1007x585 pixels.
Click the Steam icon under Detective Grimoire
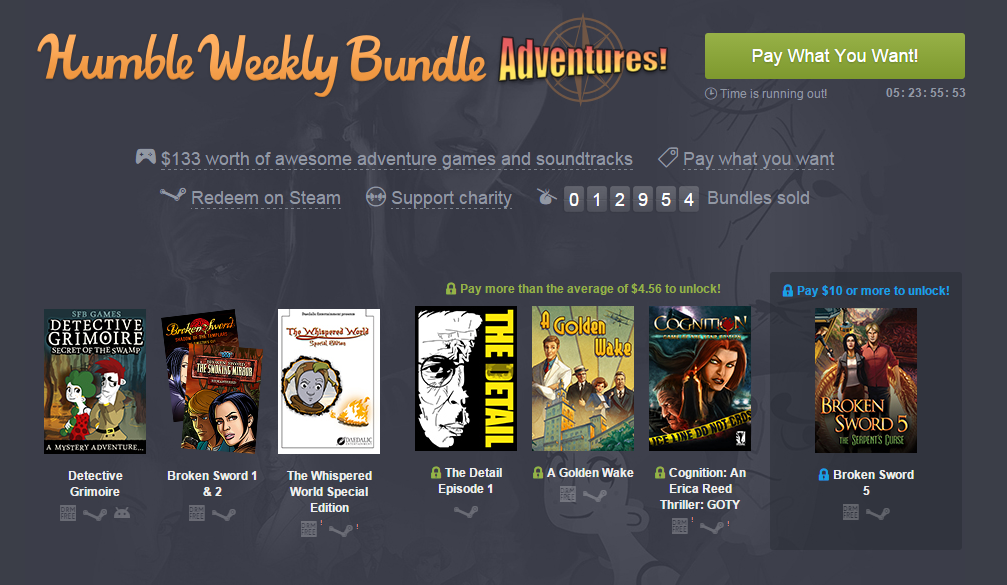tap(95, 514)
